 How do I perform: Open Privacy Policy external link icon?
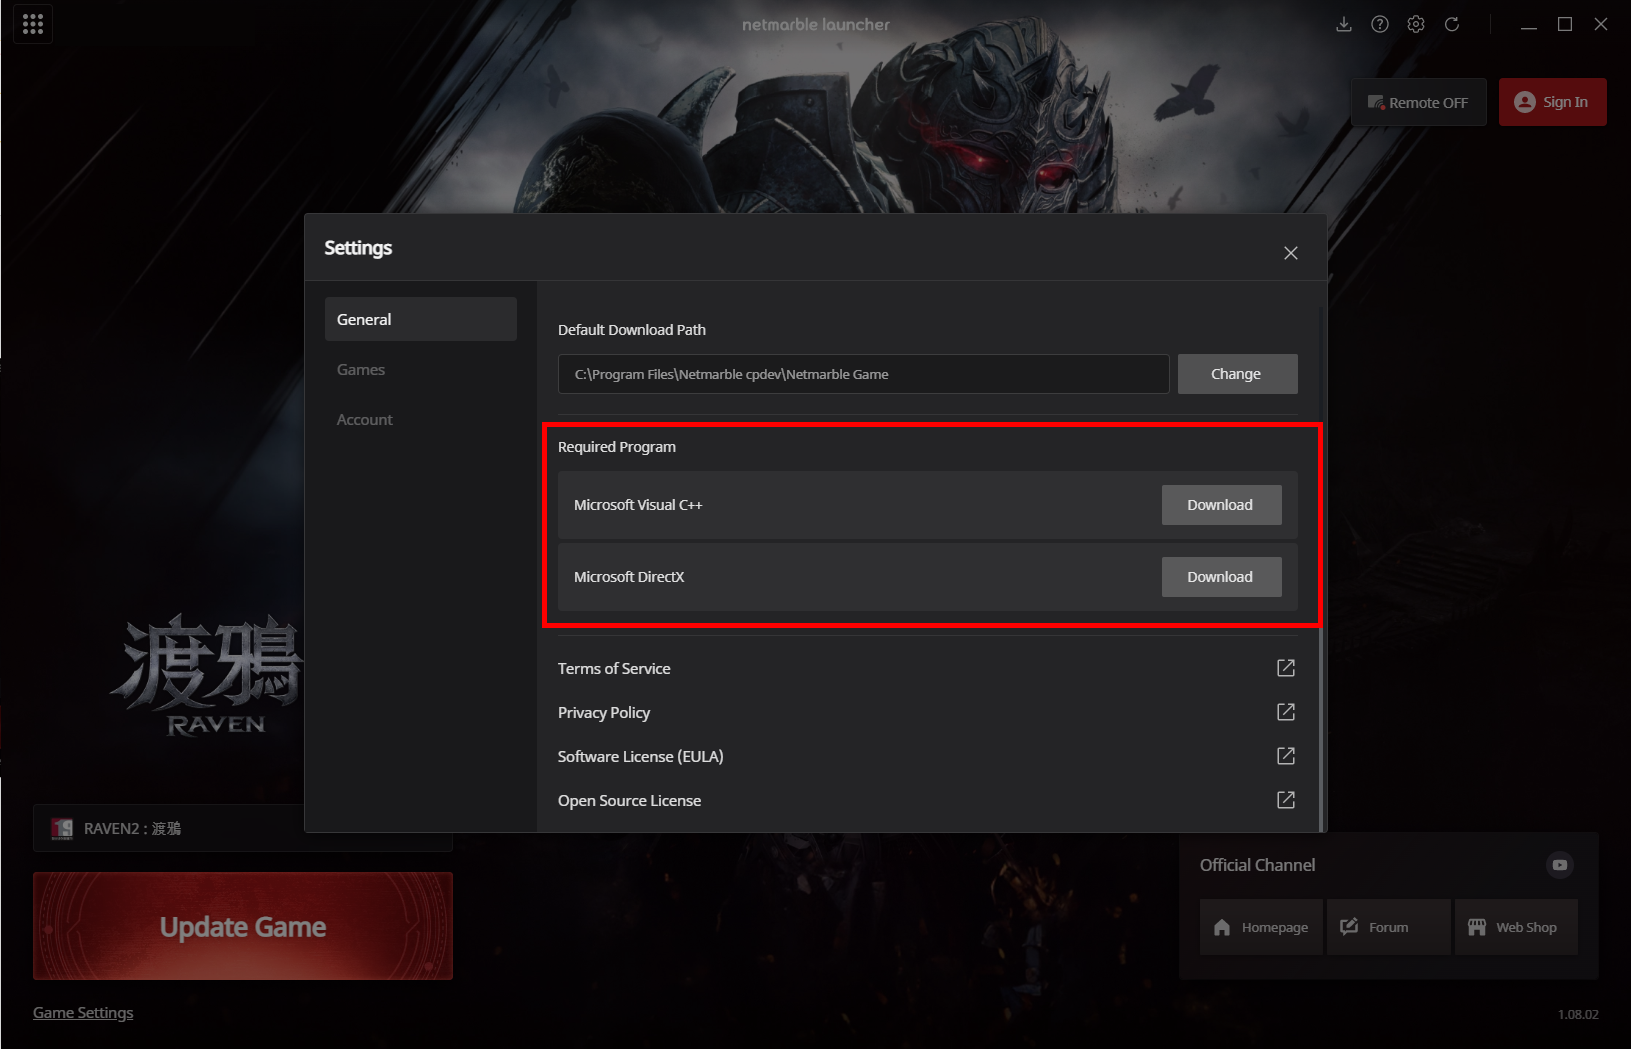coord(1286,712)
